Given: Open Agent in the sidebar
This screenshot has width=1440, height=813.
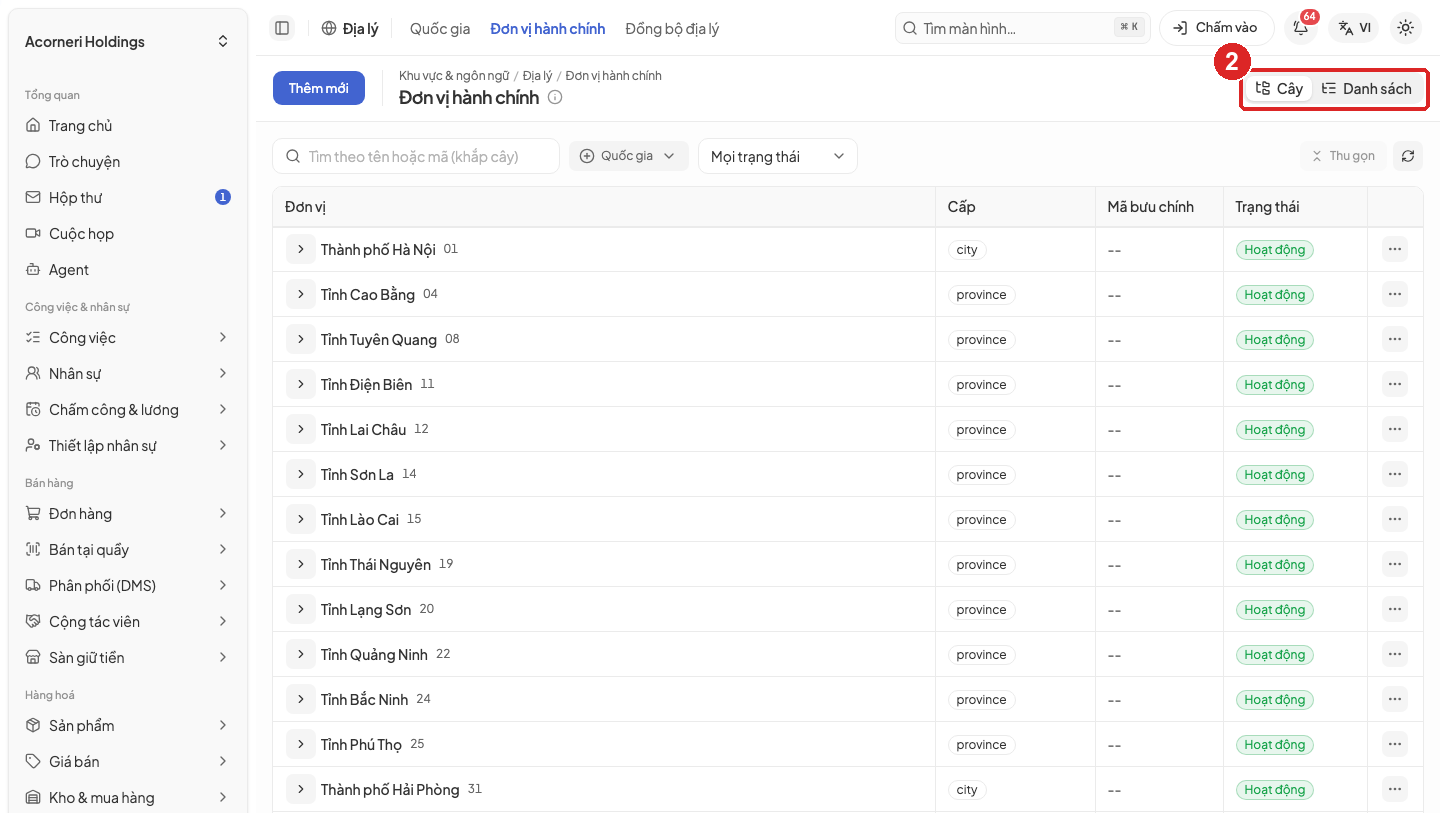Looking at the screenshot, I should pyautogui.click(x=128, y=270).
